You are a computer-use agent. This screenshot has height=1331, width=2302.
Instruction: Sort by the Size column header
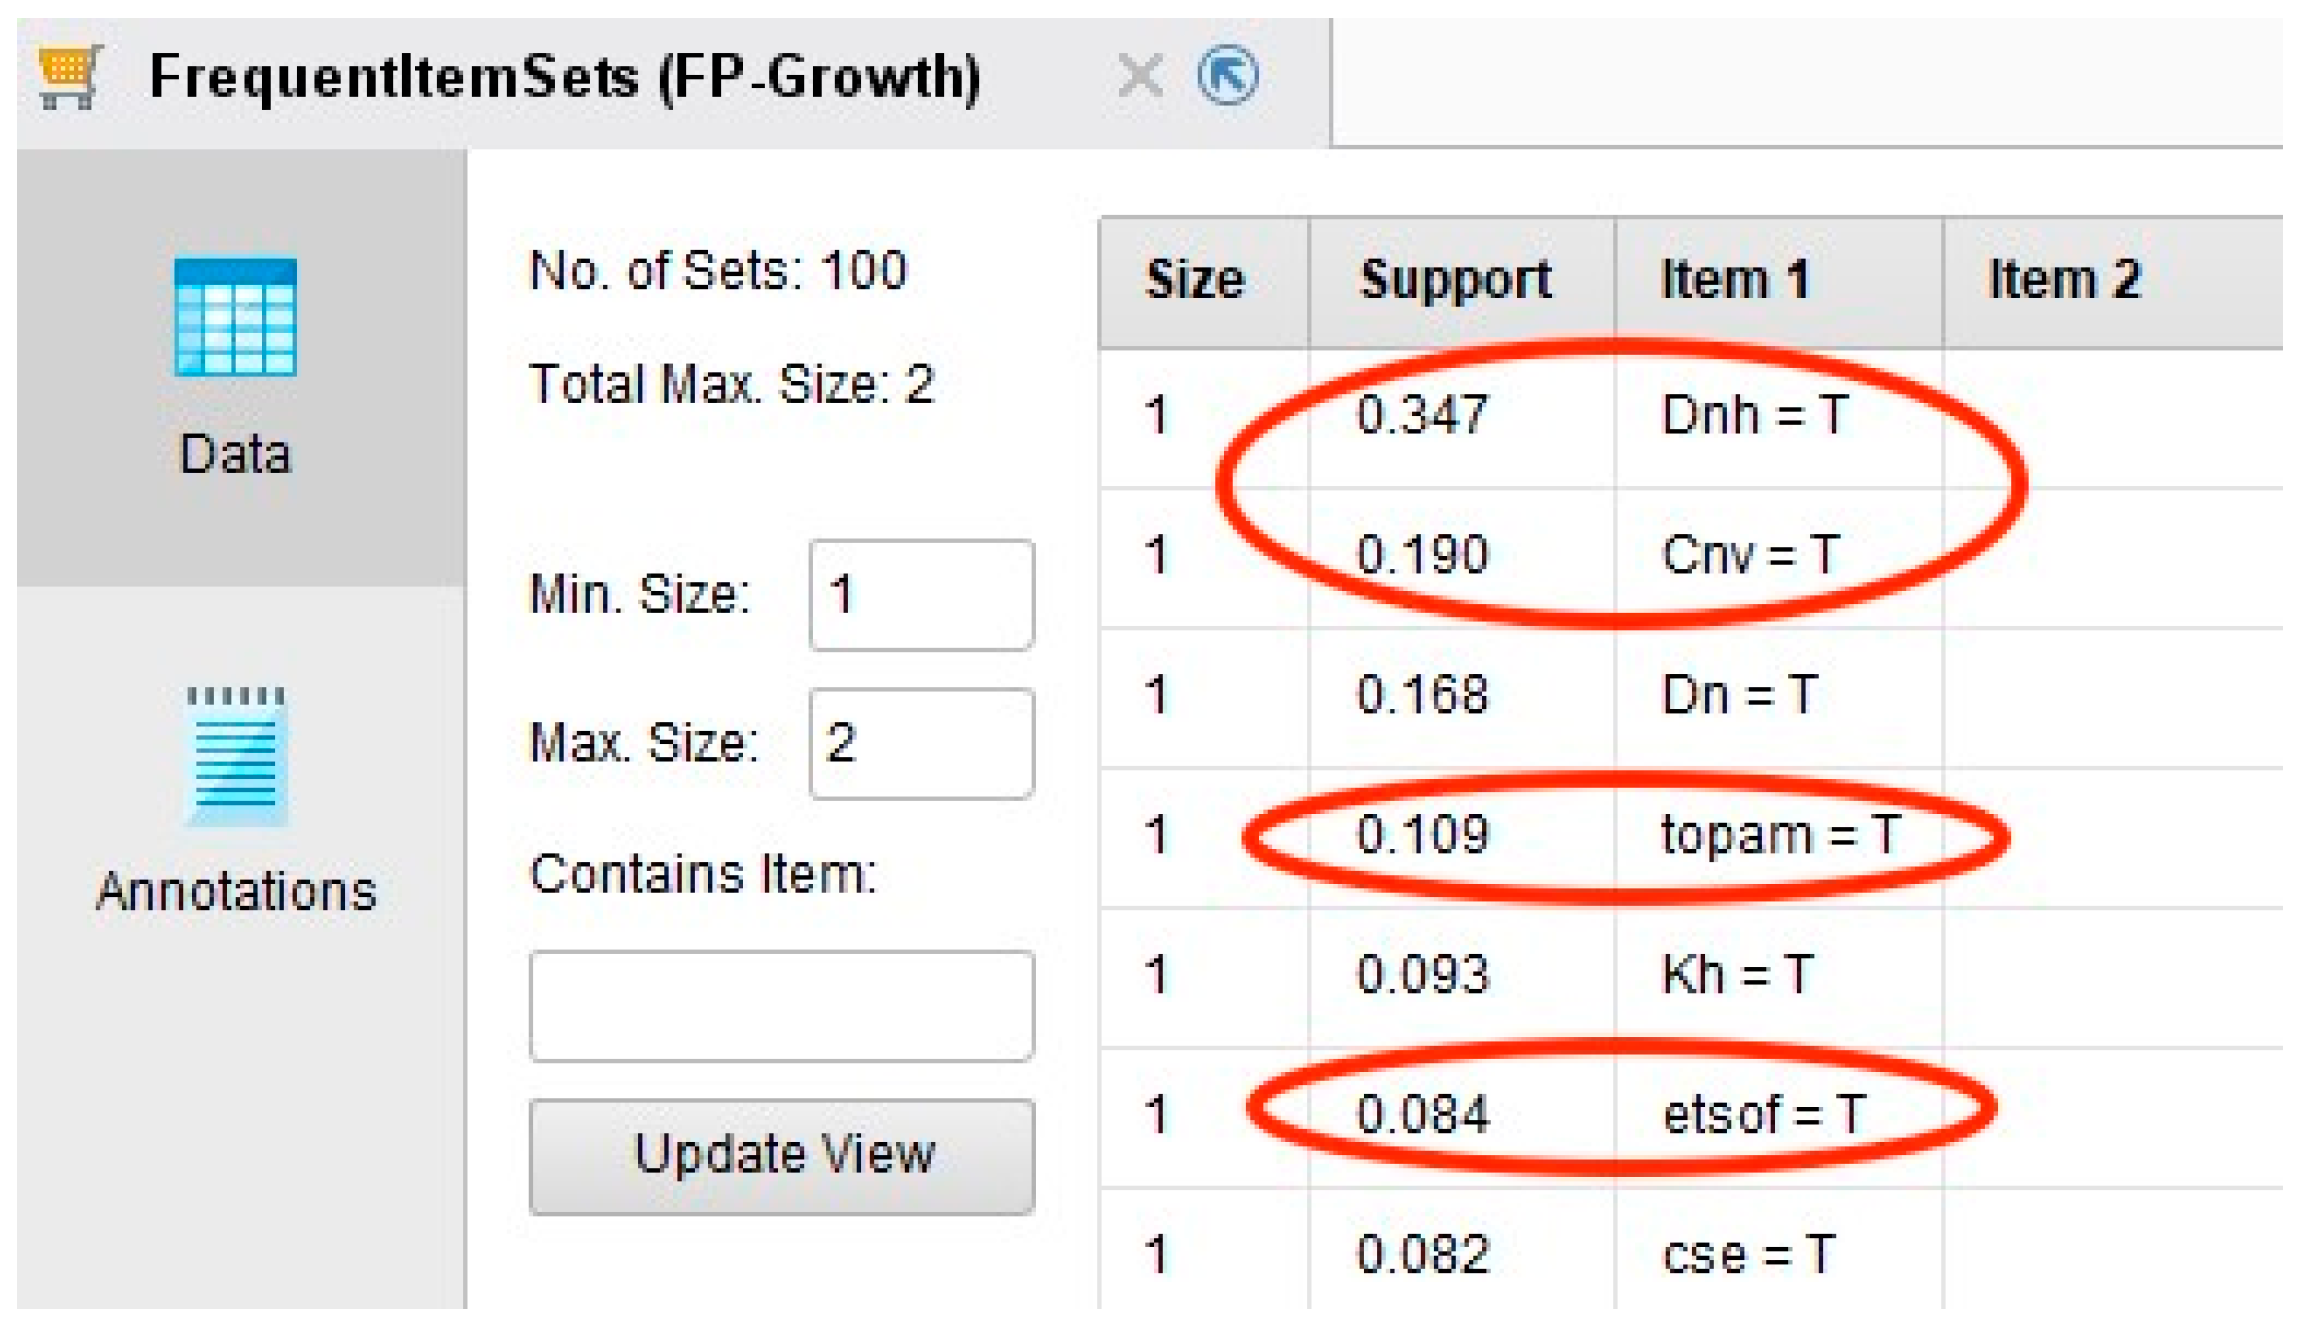click(1196, 280)
